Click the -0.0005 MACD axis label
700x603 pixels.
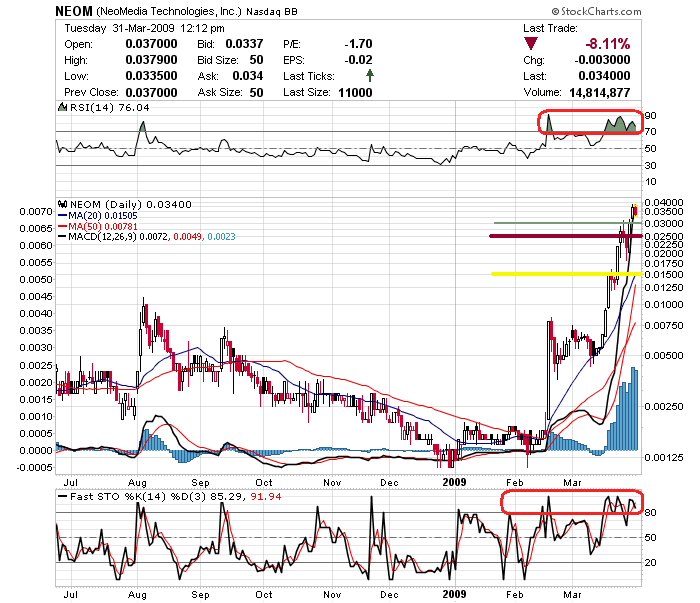34,467
